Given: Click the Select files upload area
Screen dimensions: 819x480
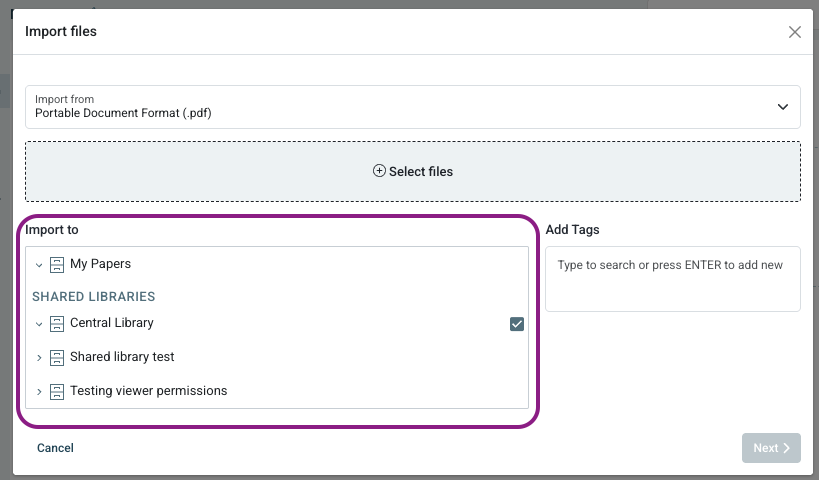Looking at the screenshot, I should point(412,172).
